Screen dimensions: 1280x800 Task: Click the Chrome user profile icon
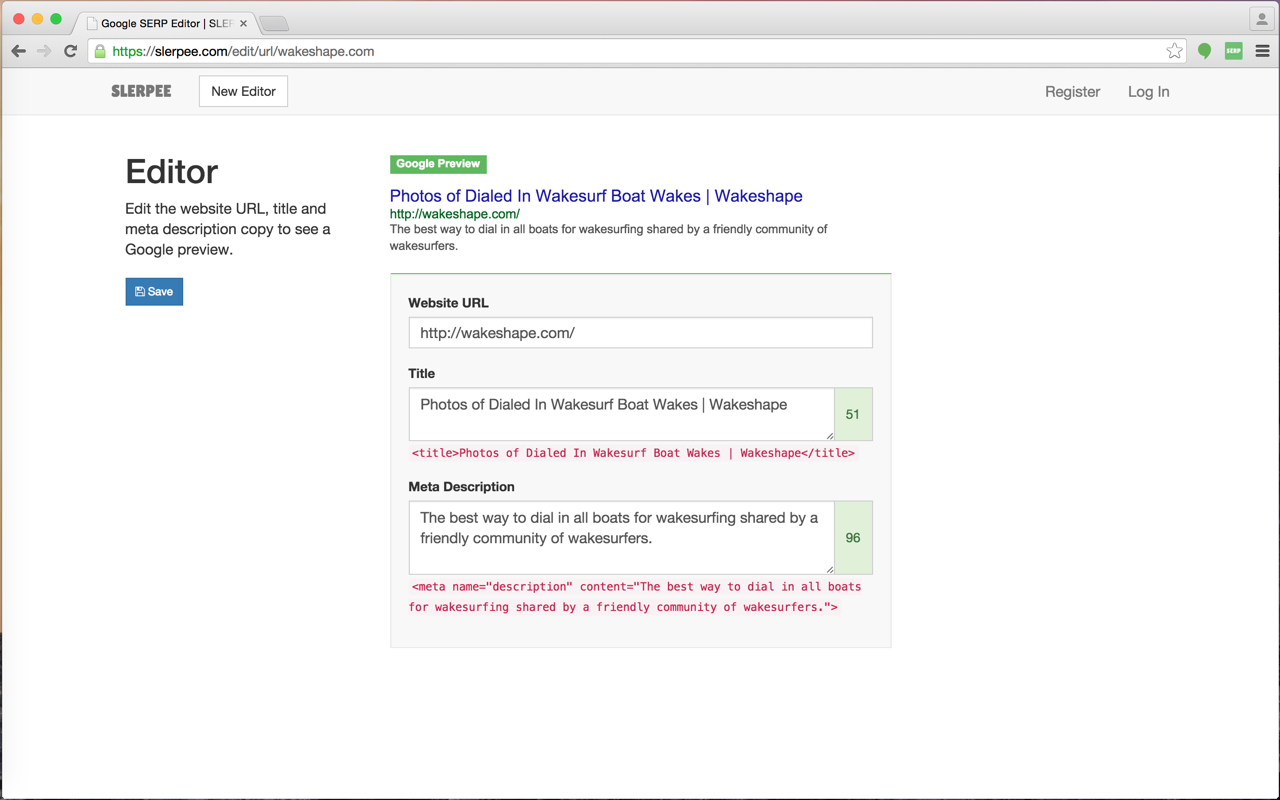(1262, 19)
